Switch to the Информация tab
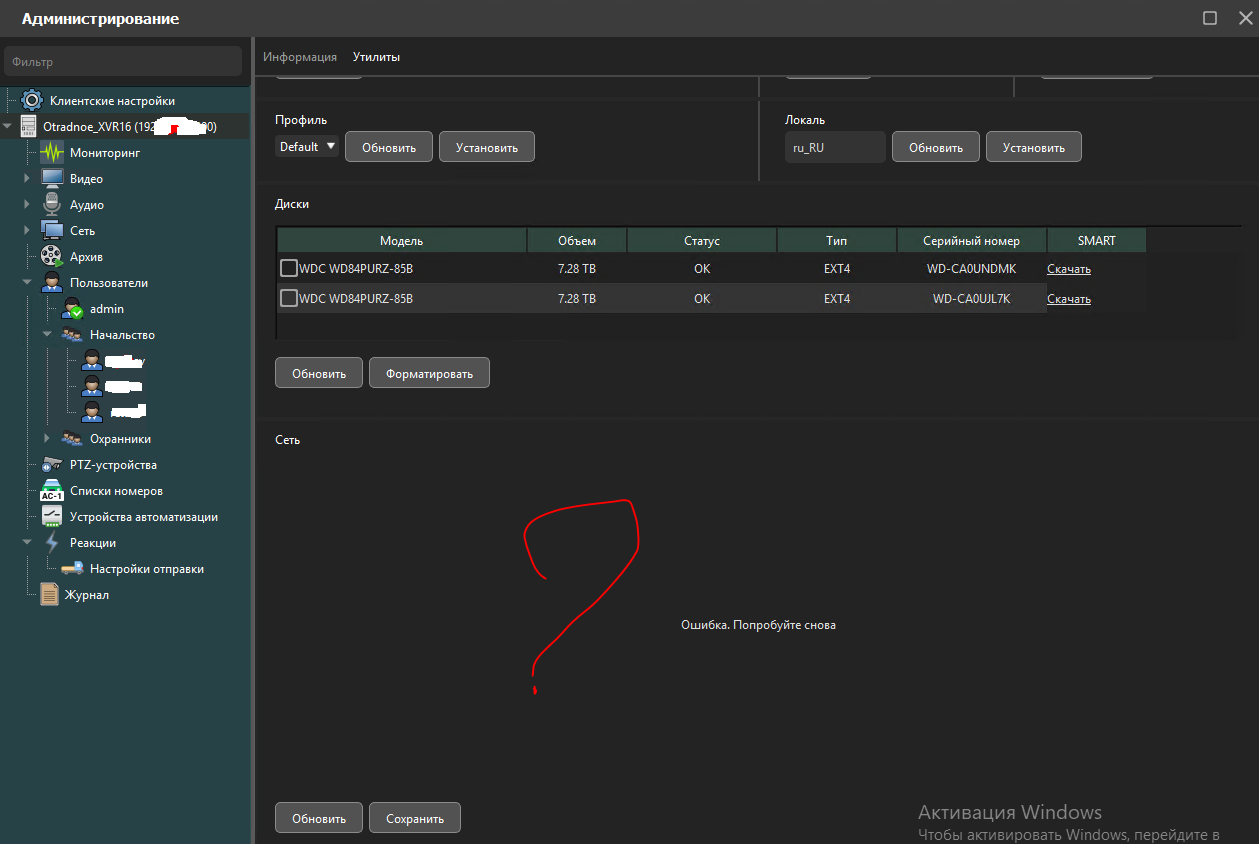This screenshot has width=1259, height=844. click(x=300, y=57)
